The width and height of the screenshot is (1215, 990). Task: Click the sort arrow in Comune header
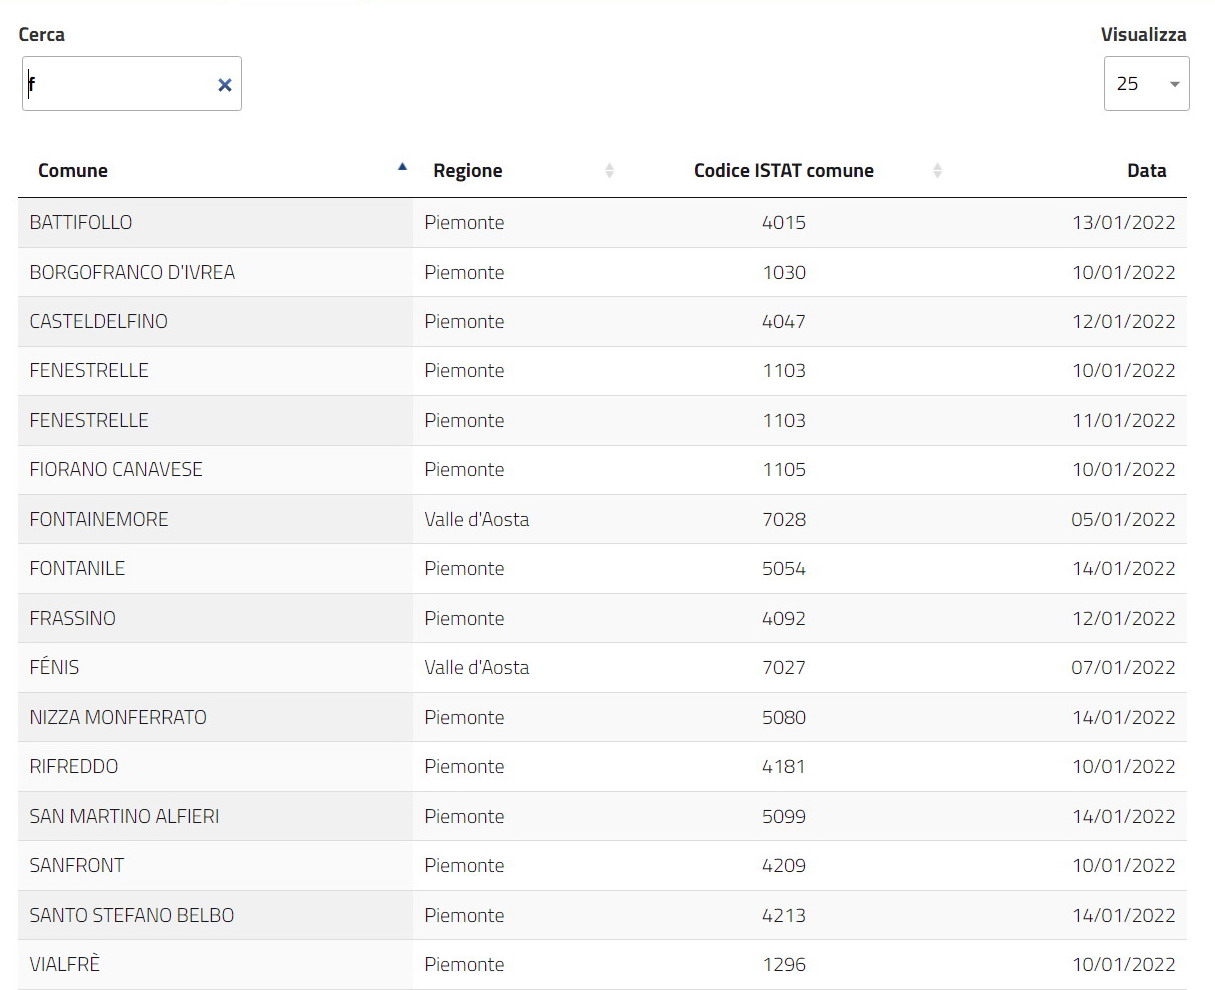click(x=402, y=168)
